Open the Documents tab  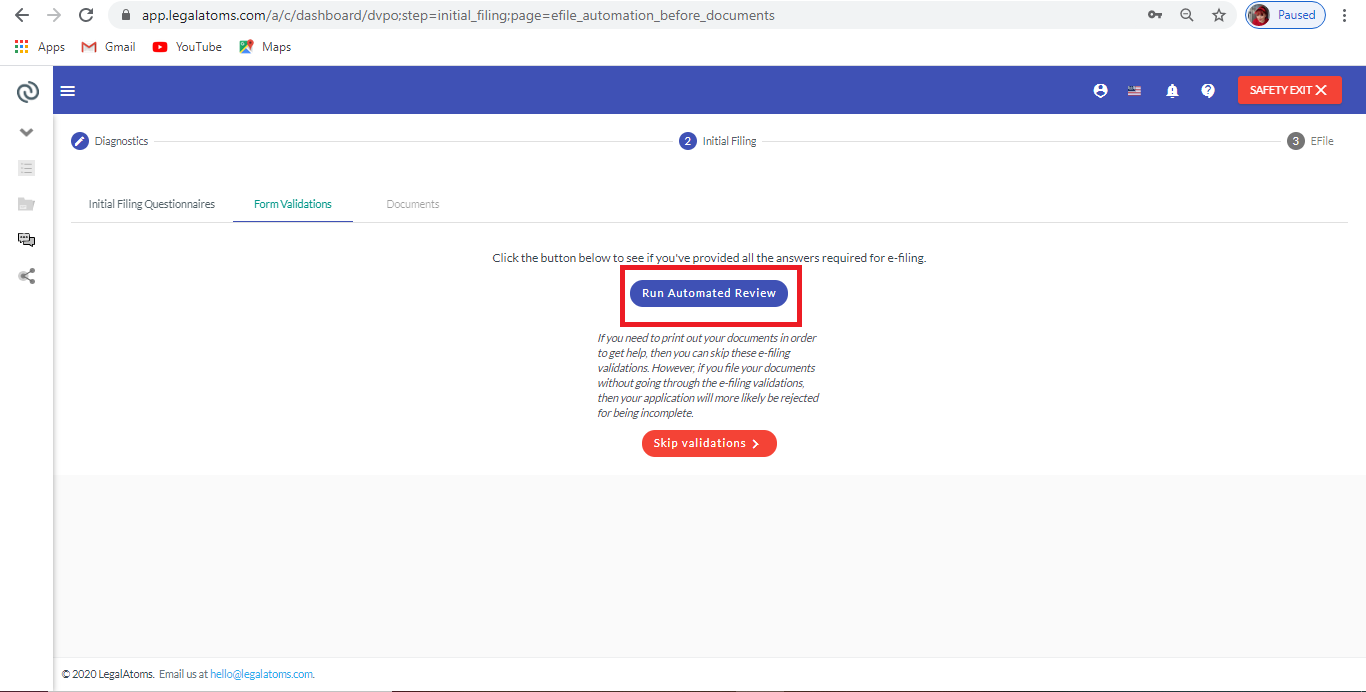point(413,204)
